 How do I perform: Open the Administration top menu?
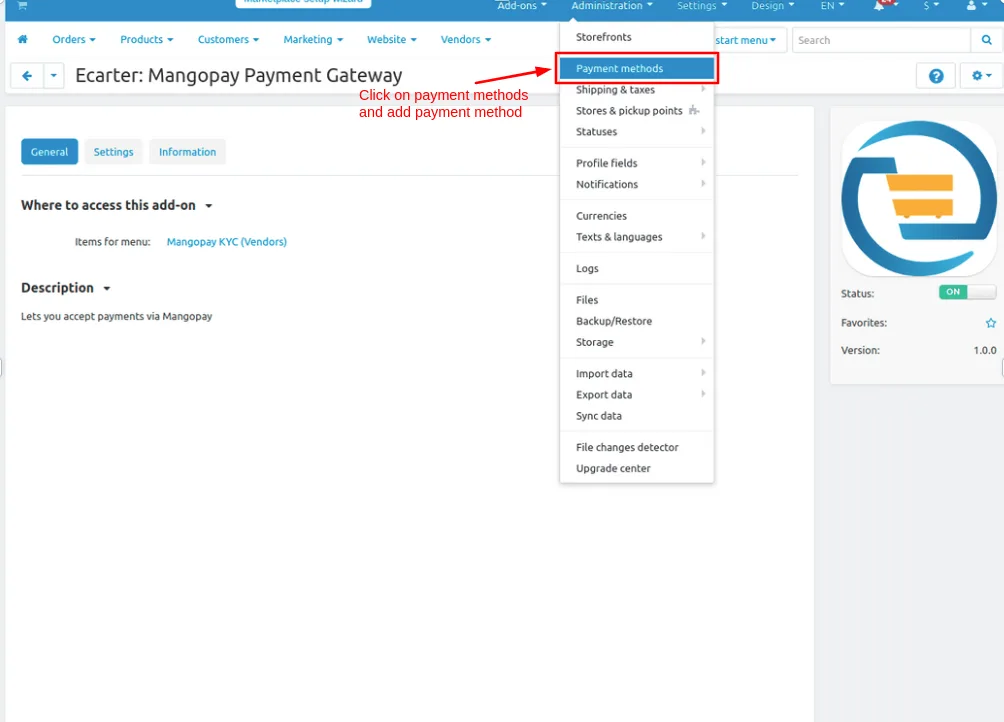(611, 6)
